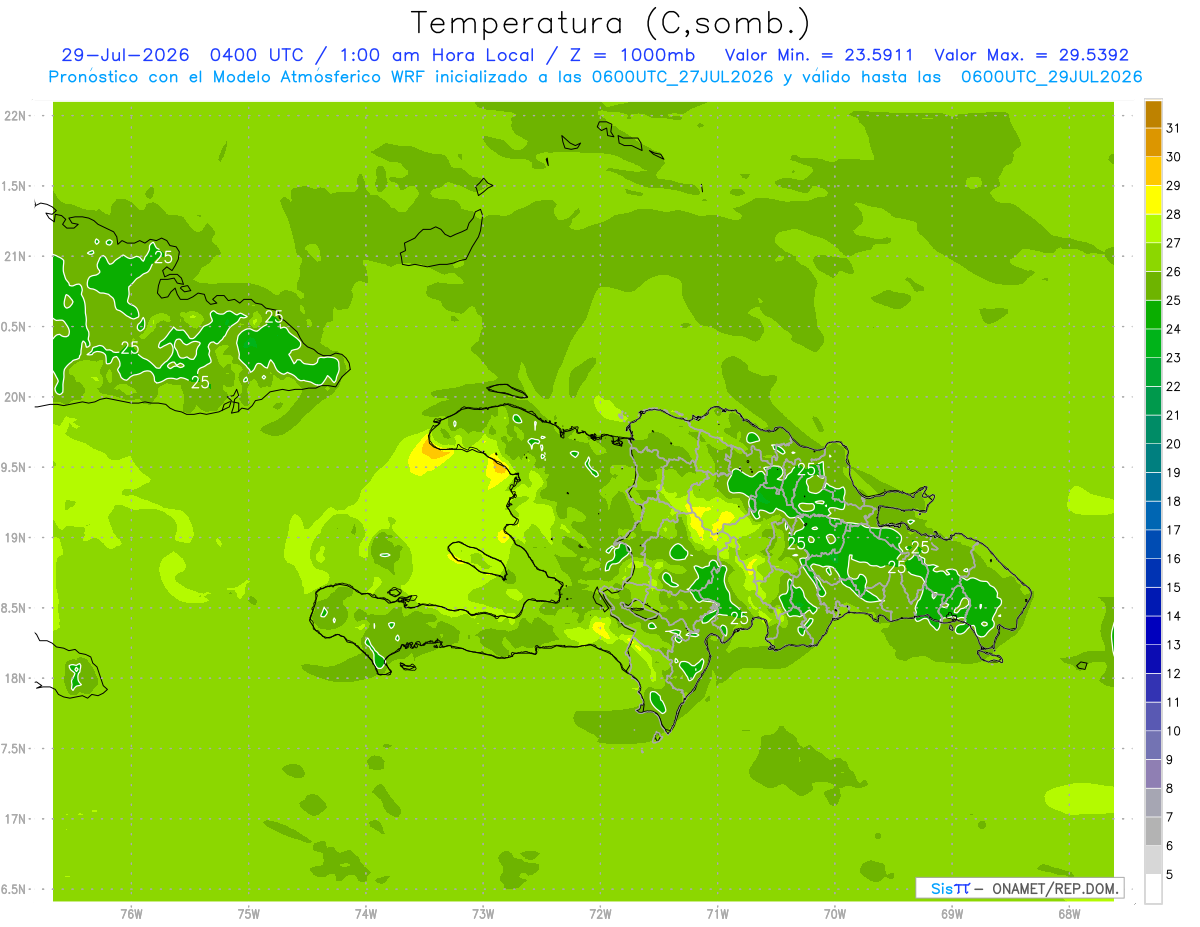Click the '75W' longitude axis label
The width and height of the screenshot is (1200, 927).
[248, 913]
